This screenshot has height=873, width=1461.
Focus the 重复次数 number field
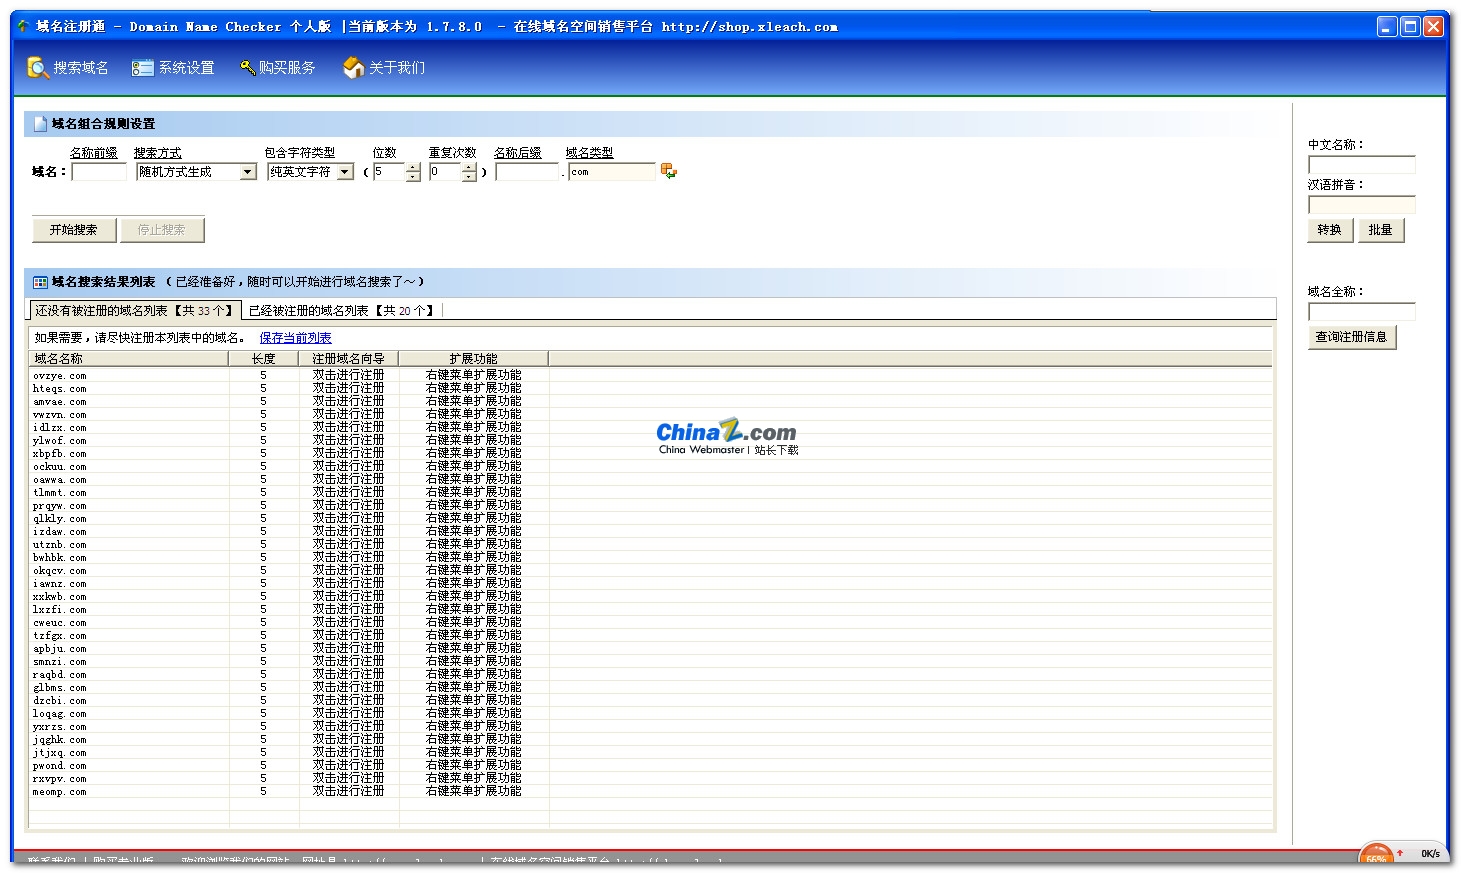pos(445,172)
